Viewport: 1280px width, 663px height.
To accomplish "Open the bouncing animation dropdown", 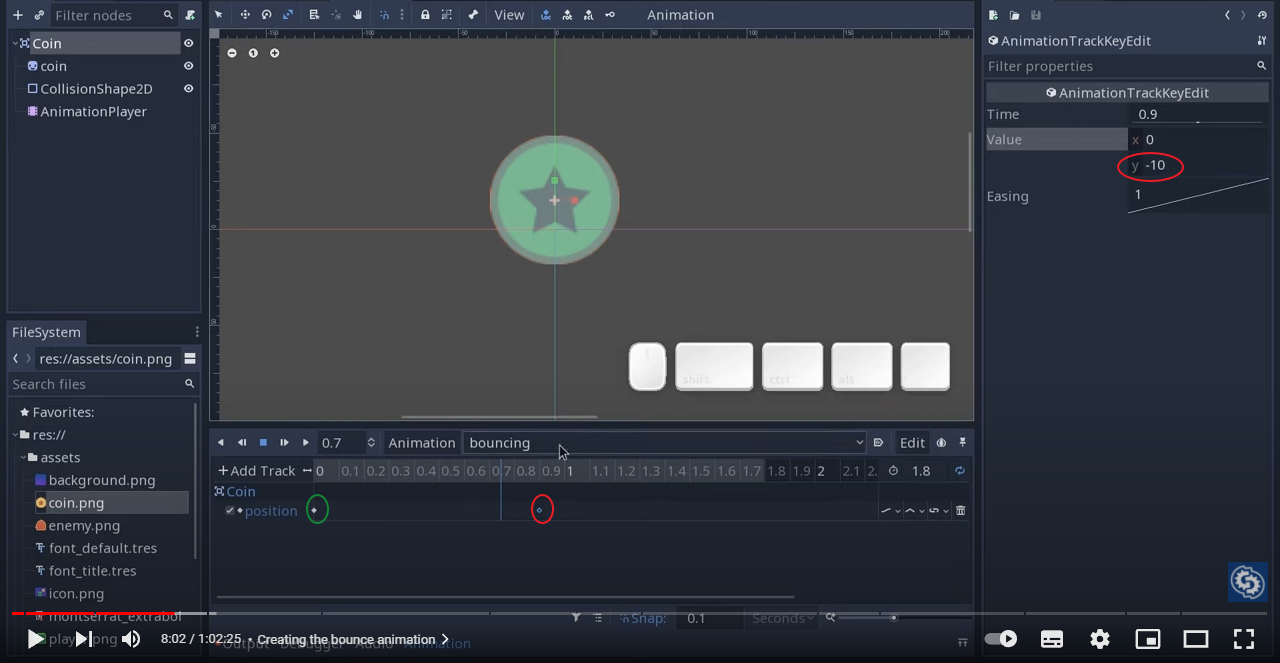I will click(x=665, y=443).
